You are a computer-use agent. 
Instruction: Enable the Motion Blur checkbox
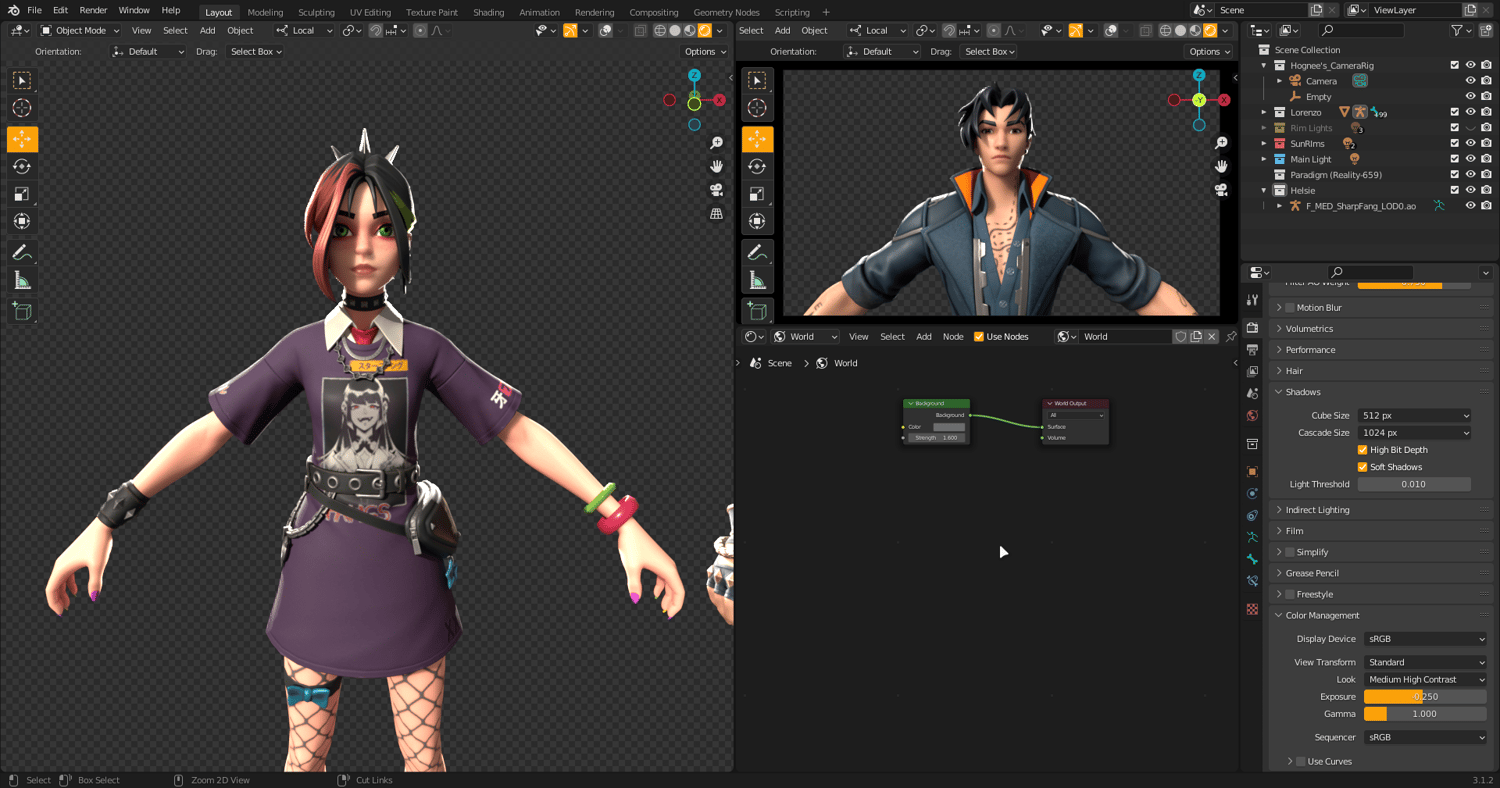(x=1290, y=308)
